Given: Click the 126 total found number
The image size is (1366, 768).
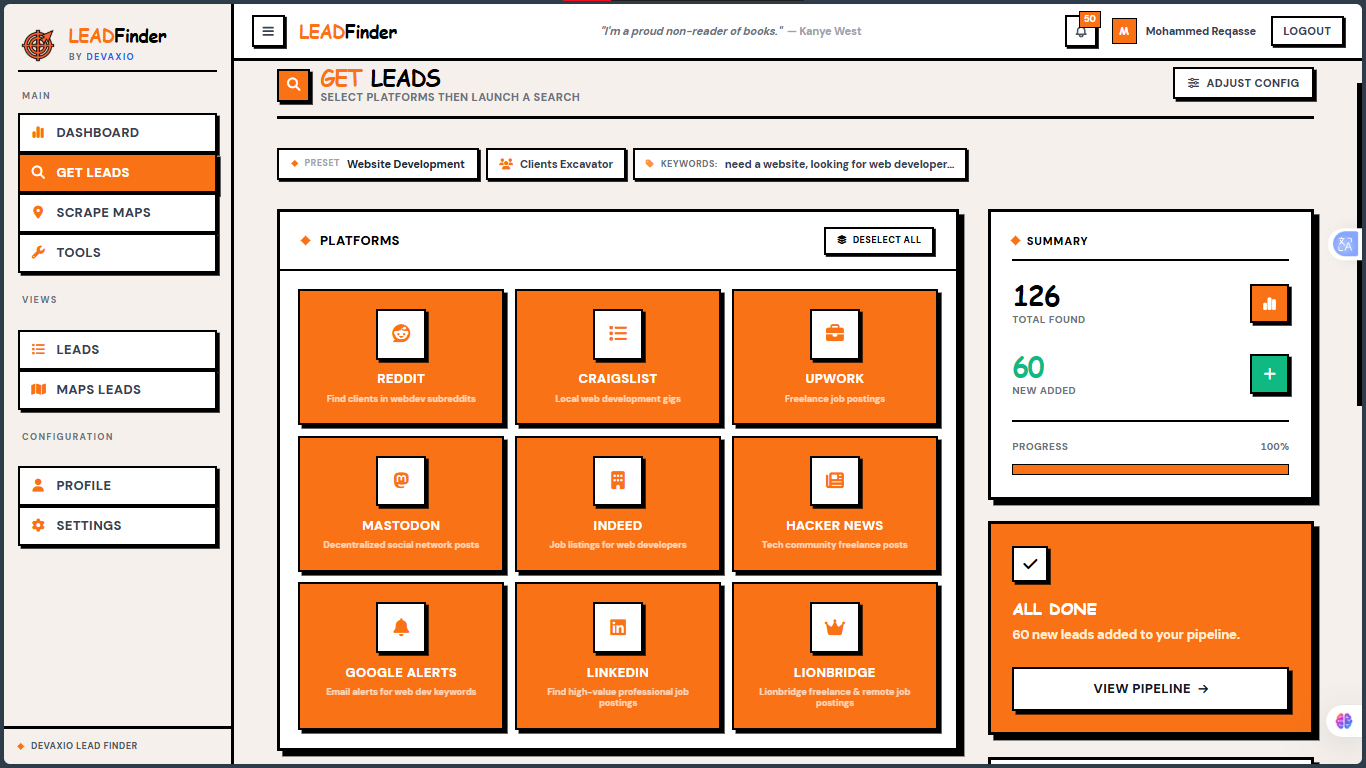Looking at the screenshot, I should [x=1036, y=296].
